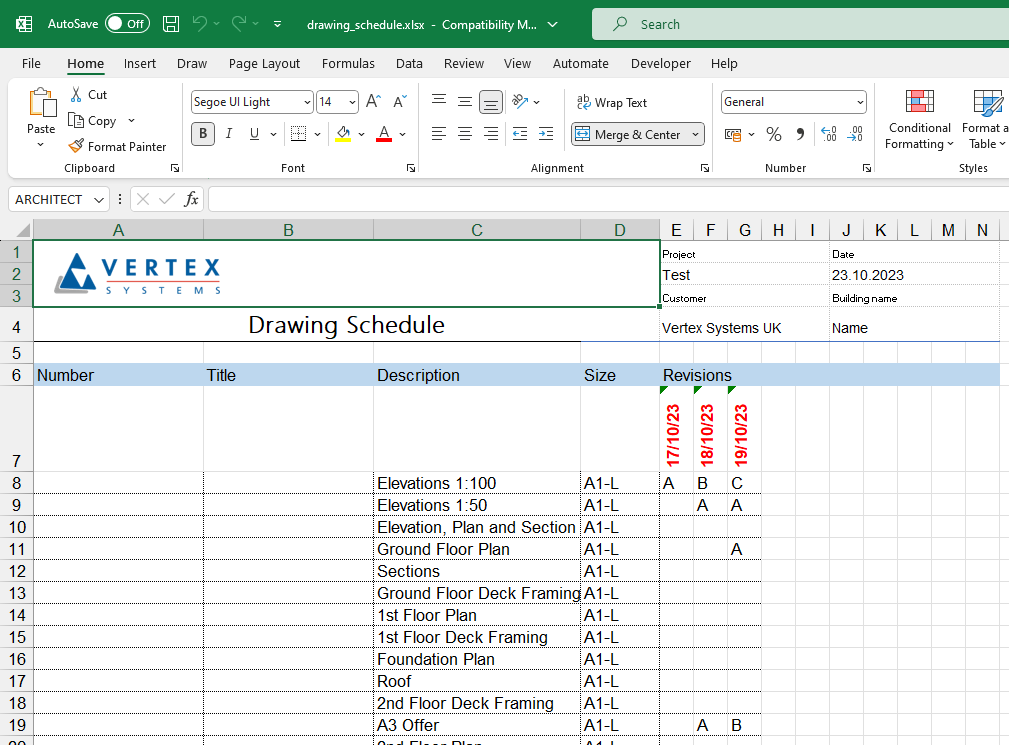This screenshot has width=1009, height=745.
Task: Expand the Name Box dropdown arrow
Action: point(98,200)
